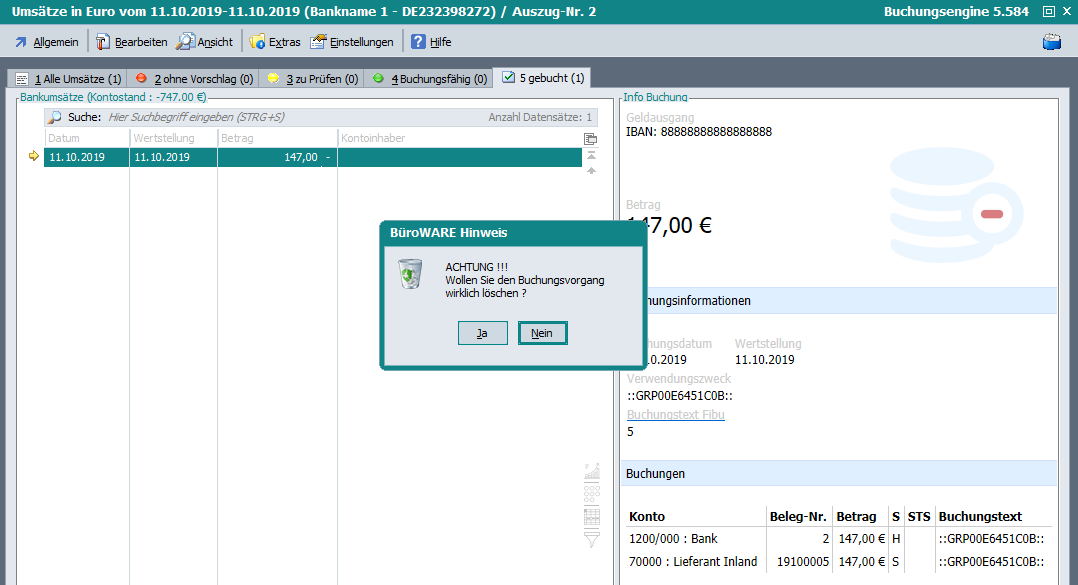The image size is (1078, 585).
Task: Switch to '2 ohne Vorschlag' tab
Action: pyautogui.click(x=194, y=78)
